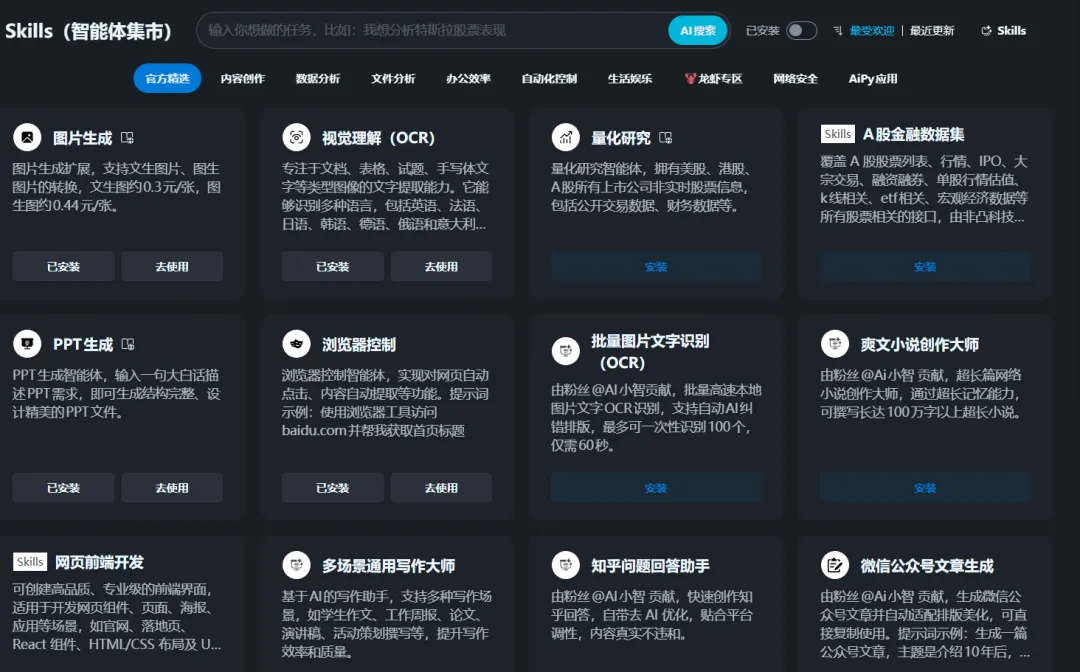Install the A股金融数据集 skill
The height and width of the screenshot is (672, 1080).
pyautogui.click(x=925, y=266)
